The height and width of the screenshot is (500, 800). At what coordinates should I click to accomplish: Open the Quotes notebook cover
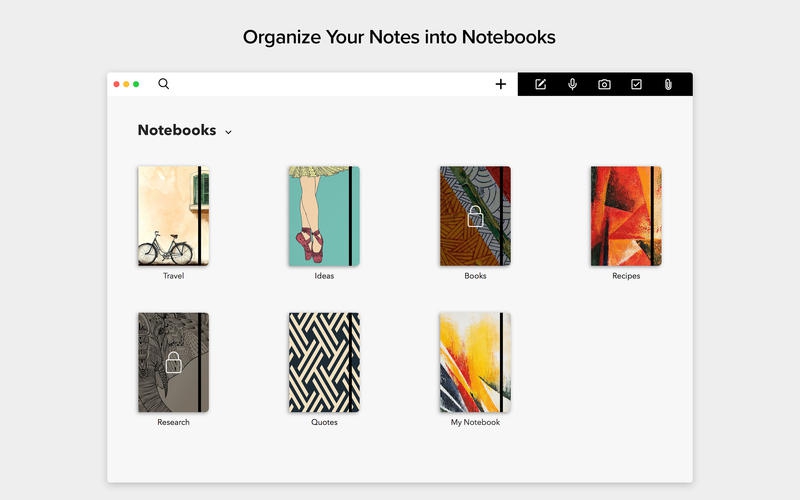324,362
